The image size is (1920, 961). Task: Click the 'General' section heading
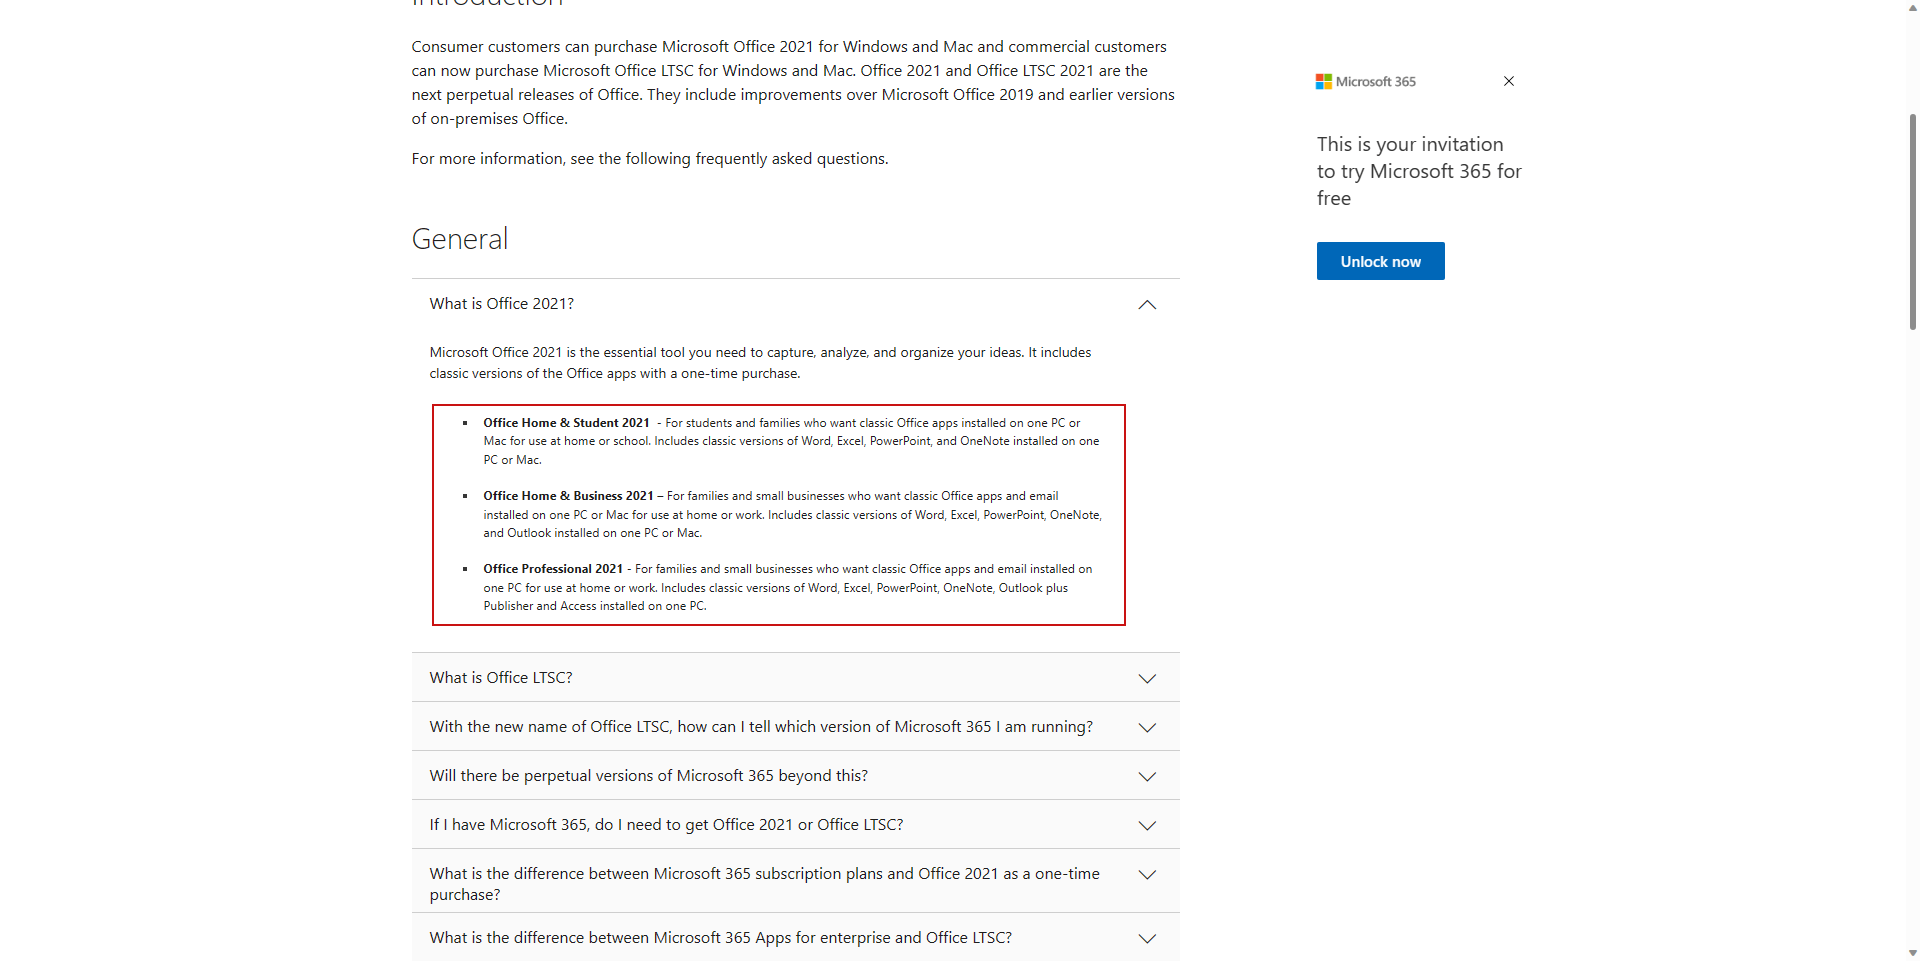(460, 239)
